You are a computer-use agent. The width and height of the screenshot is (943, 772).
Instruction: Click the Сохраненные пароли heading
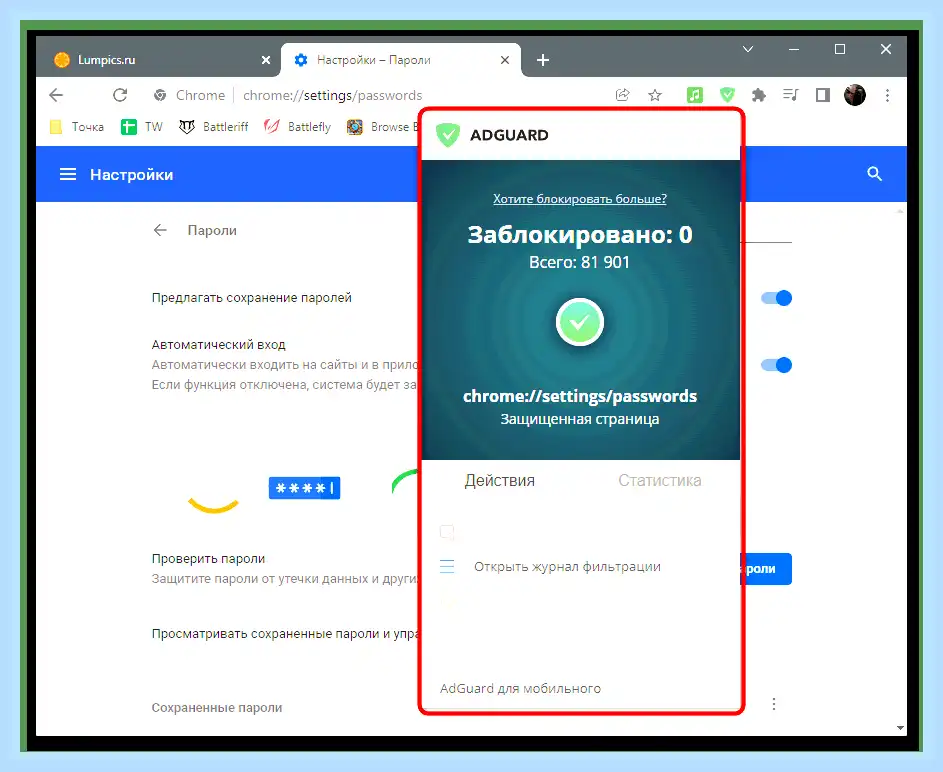coord(217,708)
